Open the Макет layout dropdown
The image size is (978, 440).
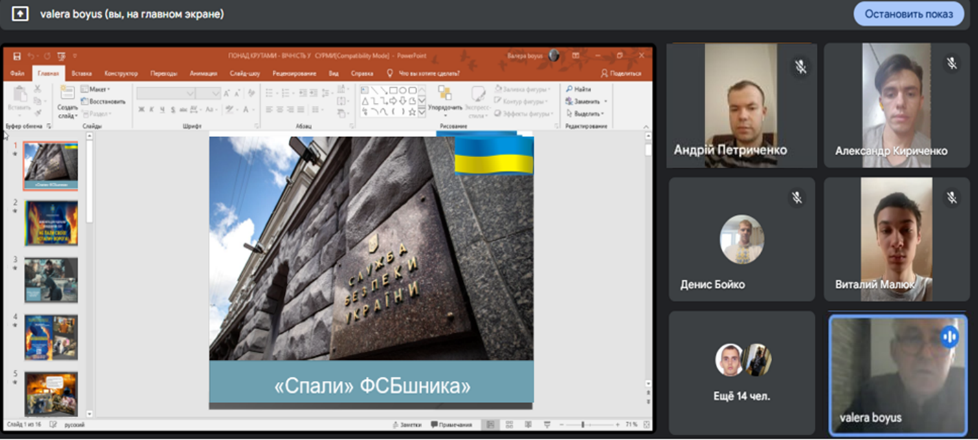pyautogui.click(x=95, y=89)
